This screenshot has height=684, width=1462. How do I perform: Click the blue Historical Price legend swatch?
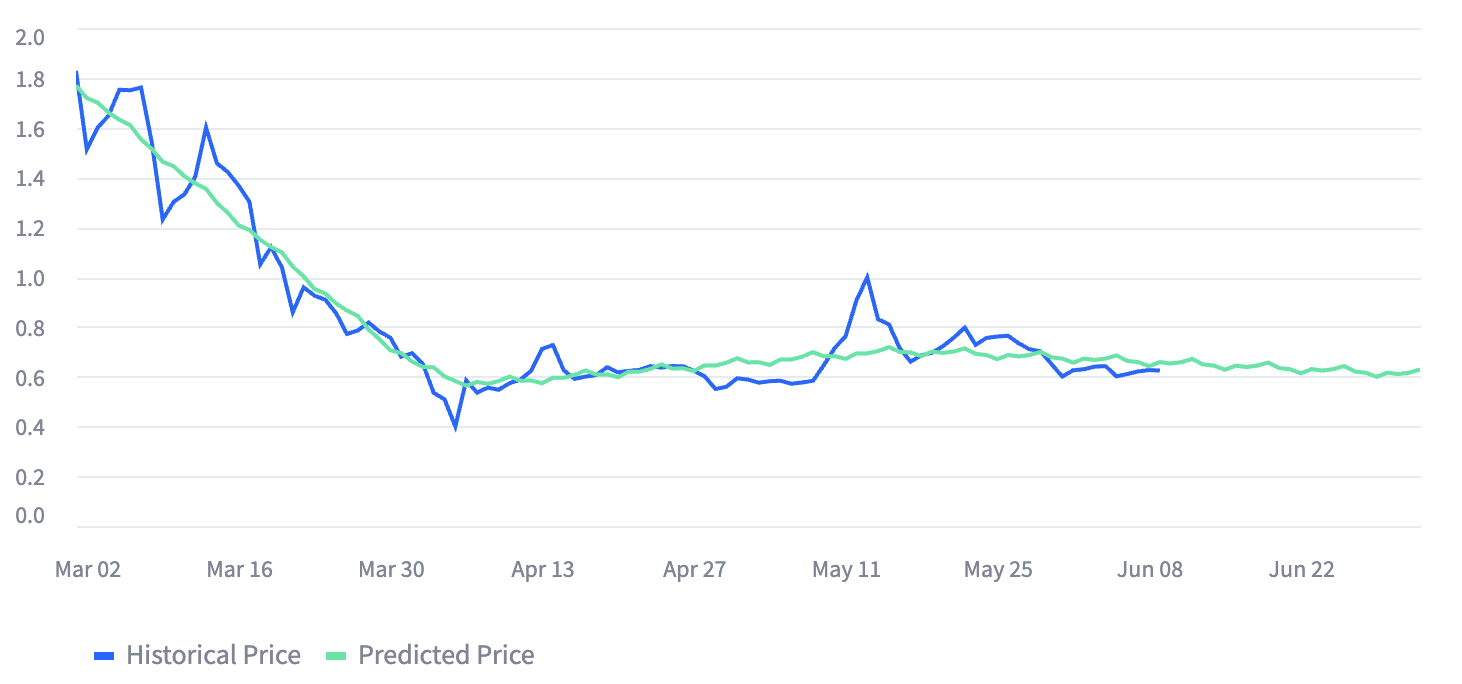tap(105, 656)
